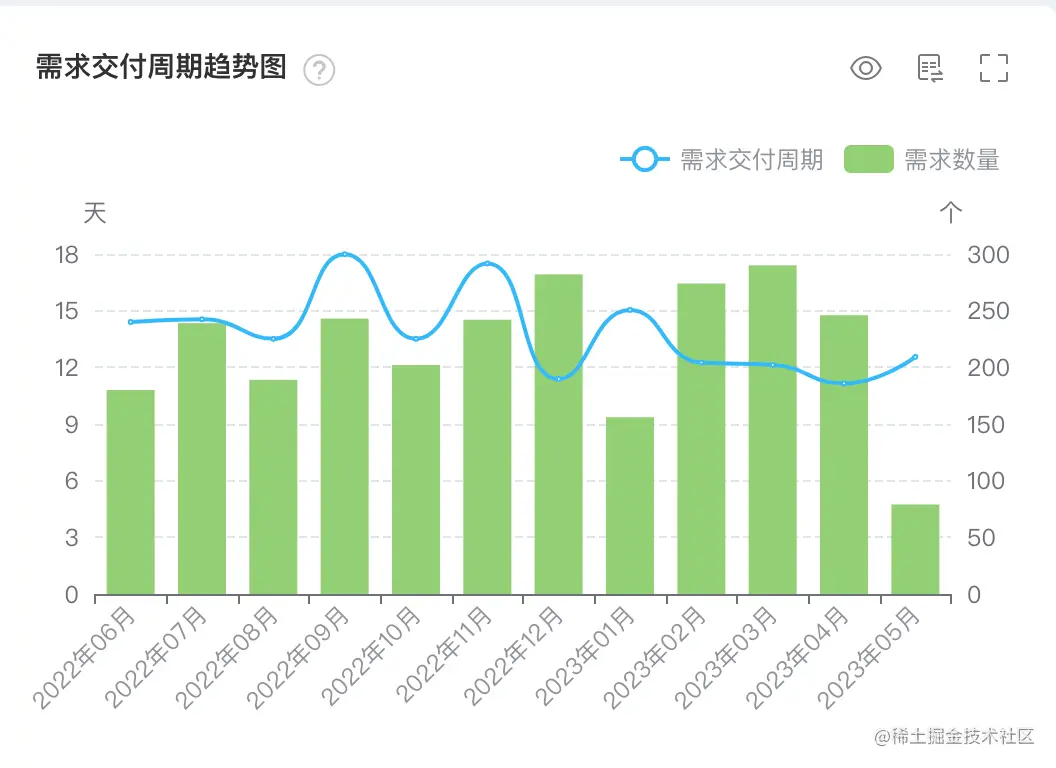Click the blue line legend marker
Screen dimensions: 1056x768
645,160
